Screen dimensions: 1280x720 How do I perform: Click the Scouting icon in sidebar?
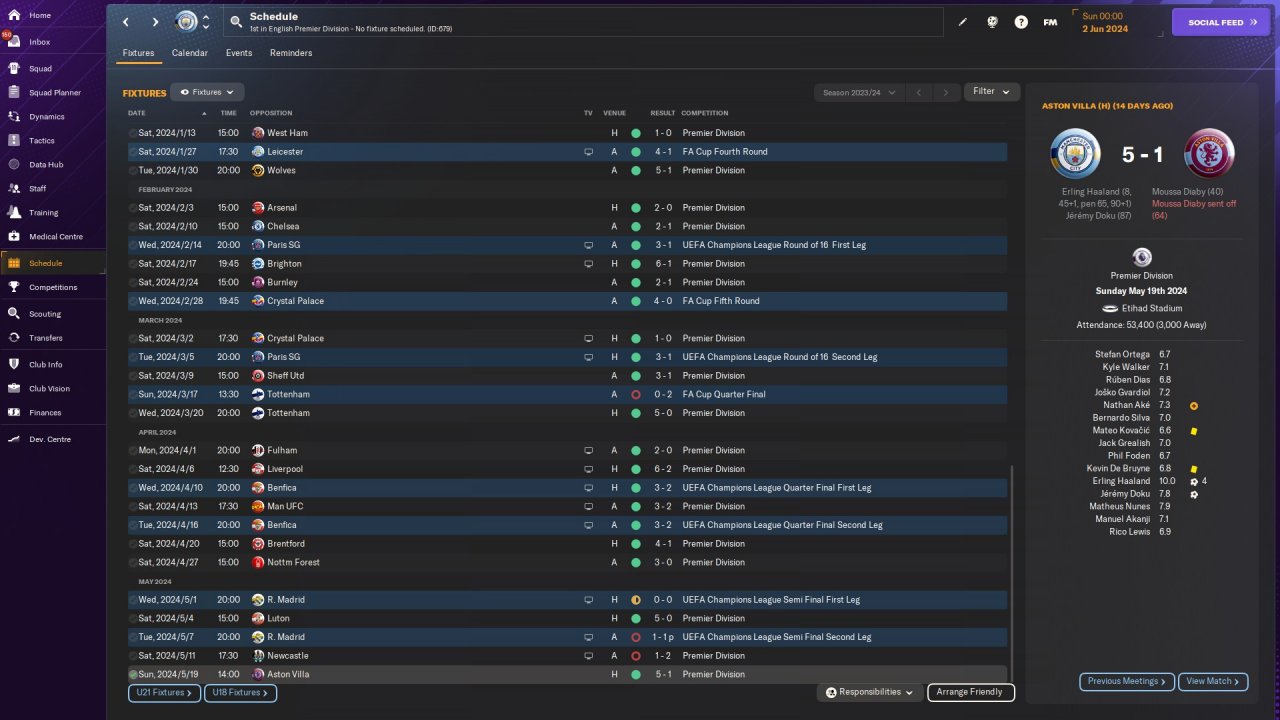click(14, 313)
